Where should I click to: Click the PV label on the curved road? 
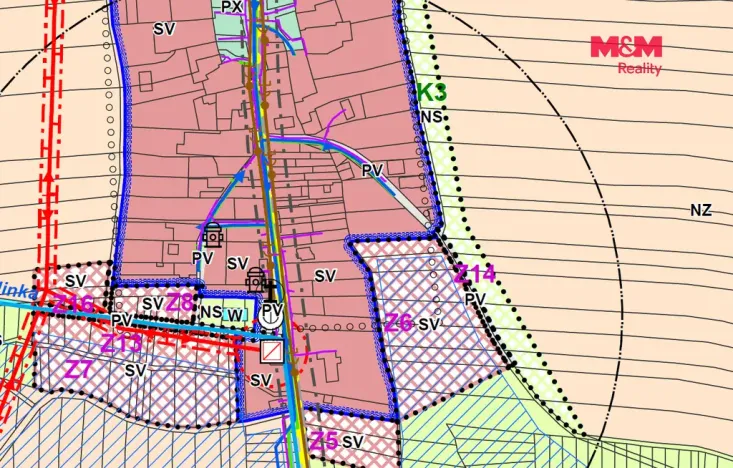373,170
